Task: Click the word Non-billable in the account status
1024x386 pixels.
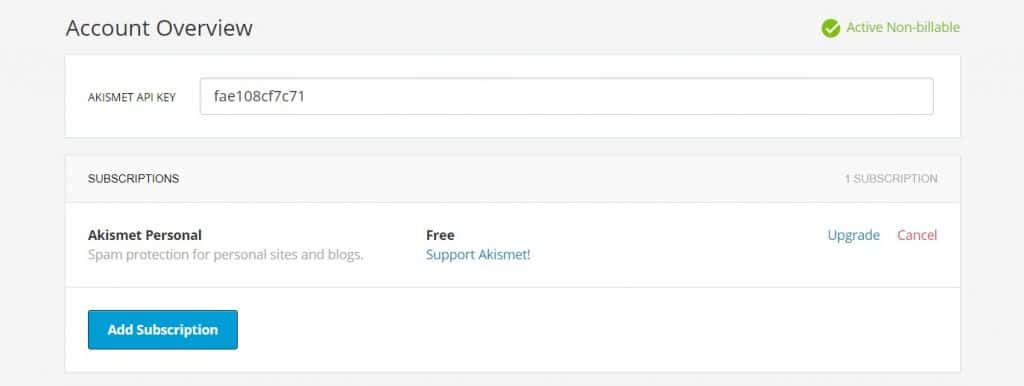Action: coord(923,27)
